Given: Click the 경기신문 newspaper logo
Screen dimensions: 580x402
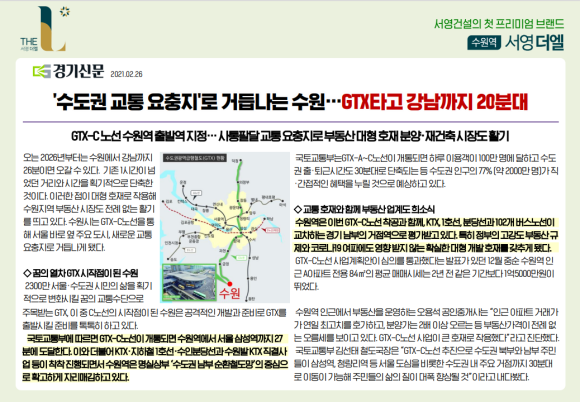Looking at the screenshot, I should coord(68,71).
